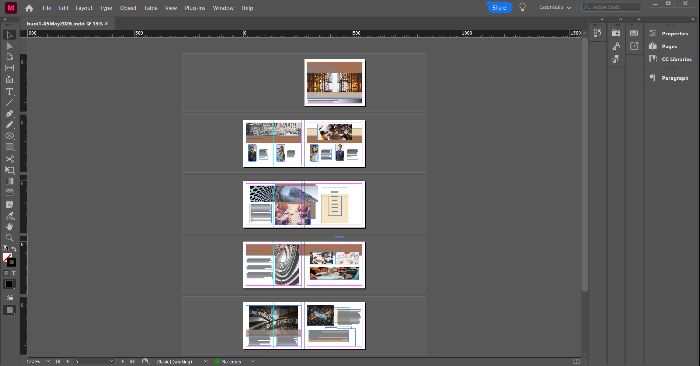Swap fill and stroke colors
The height and width of the screenshot is (366, 700).
point(14,249)
